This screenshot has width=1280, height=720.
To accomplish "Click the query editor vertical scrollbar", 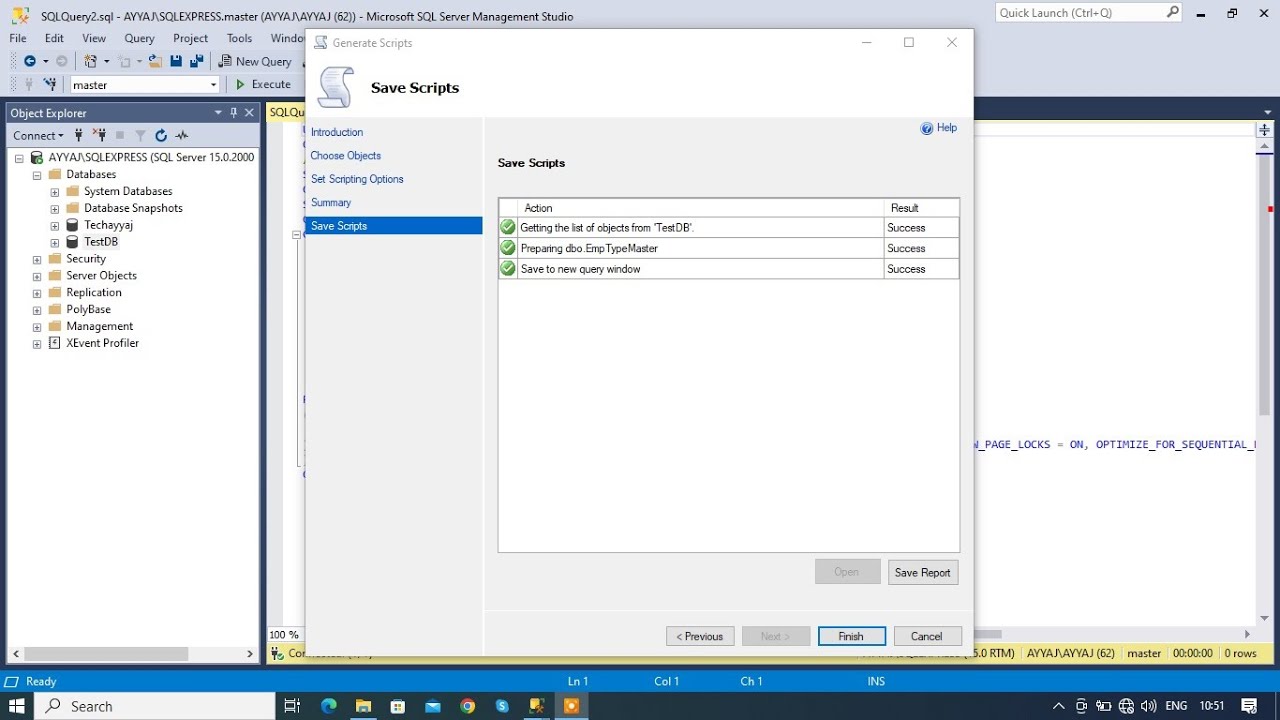I will [1265, 285].
